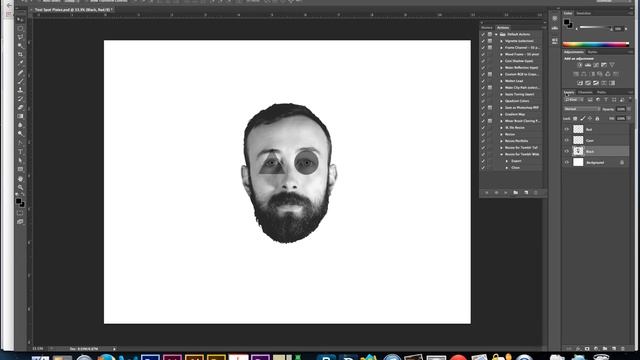Expand the Export step

[x=507, y=161]
